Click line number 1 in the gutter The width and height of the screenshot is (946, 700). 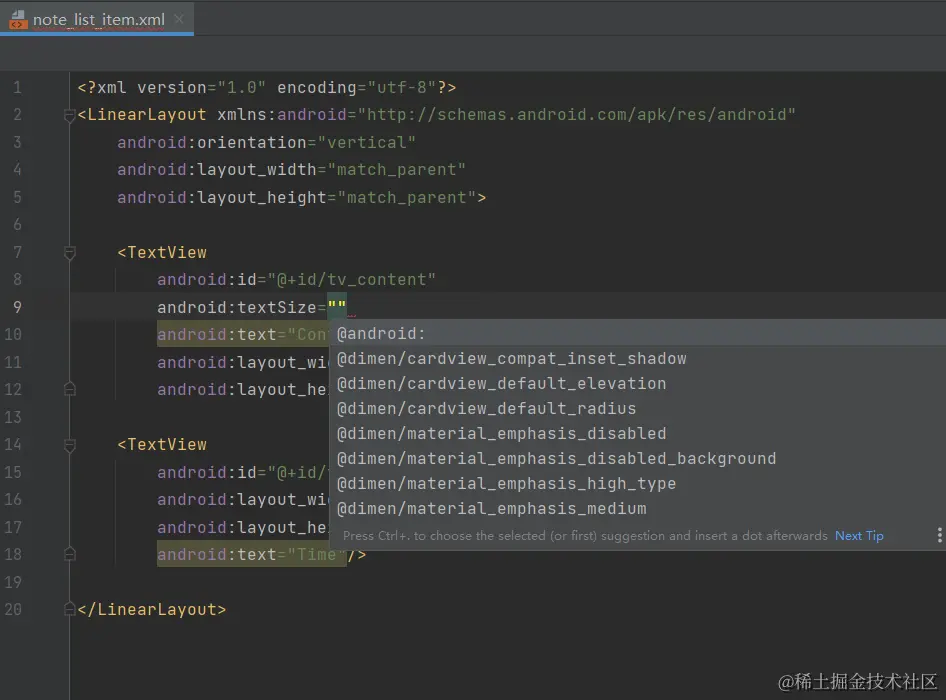[x=17, y=88]
